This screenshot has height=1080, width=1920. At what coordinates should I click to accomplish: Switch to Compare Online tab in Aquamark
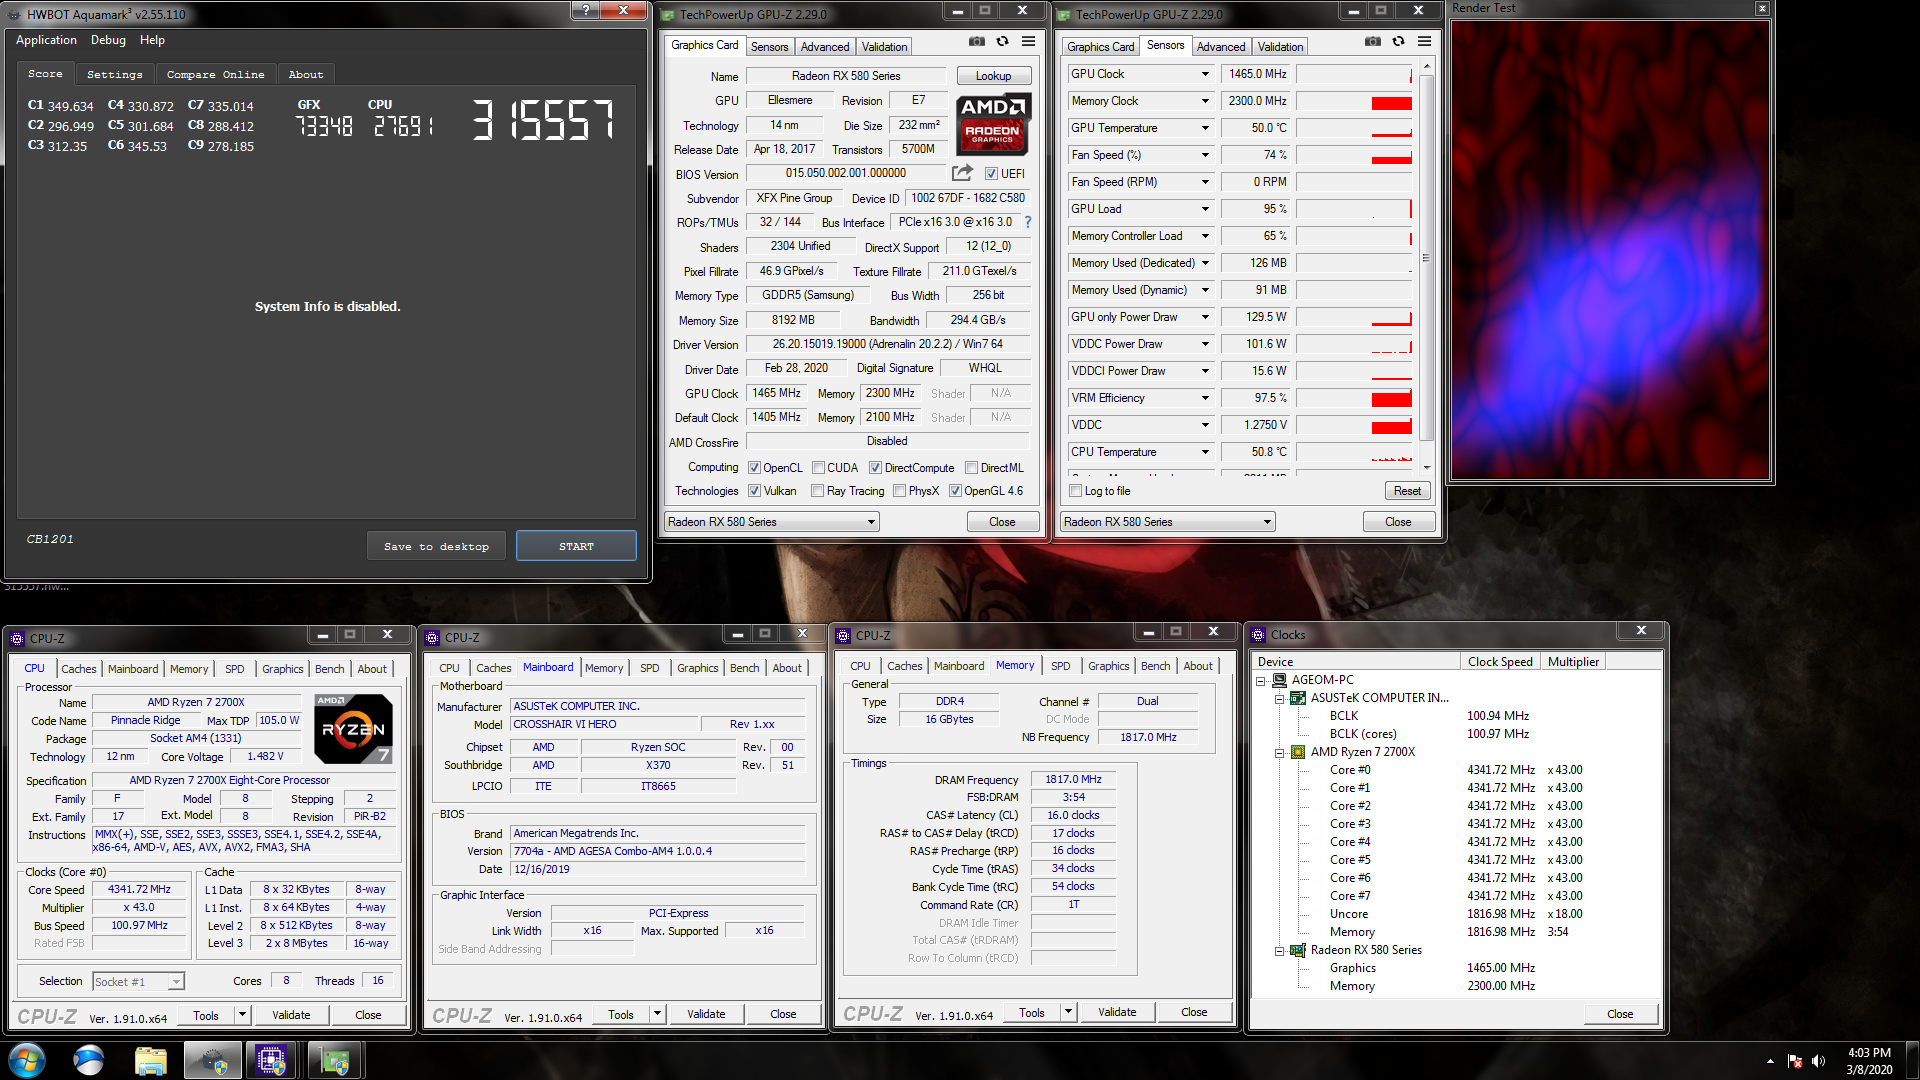(x=216, y=74)
